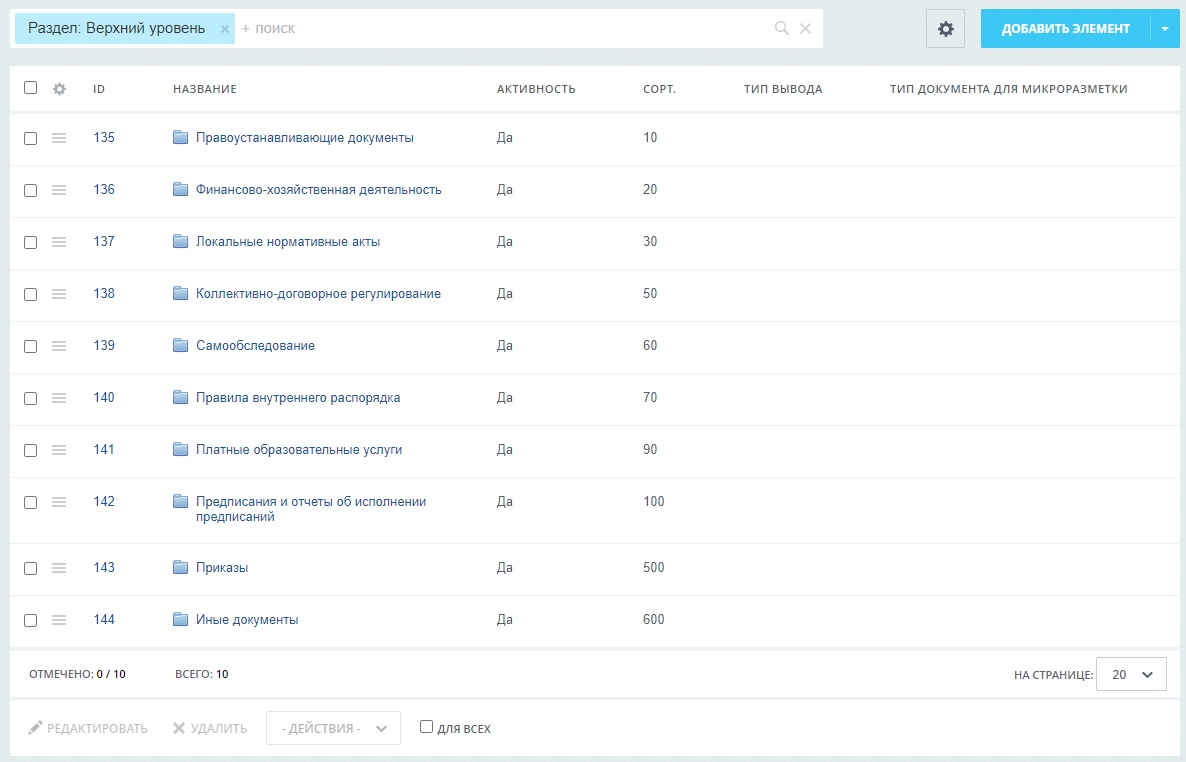The image size is (1186, 762).
Task: Open grid settings gear button near search
Action: pyautogui.click(x=945, y=29)
